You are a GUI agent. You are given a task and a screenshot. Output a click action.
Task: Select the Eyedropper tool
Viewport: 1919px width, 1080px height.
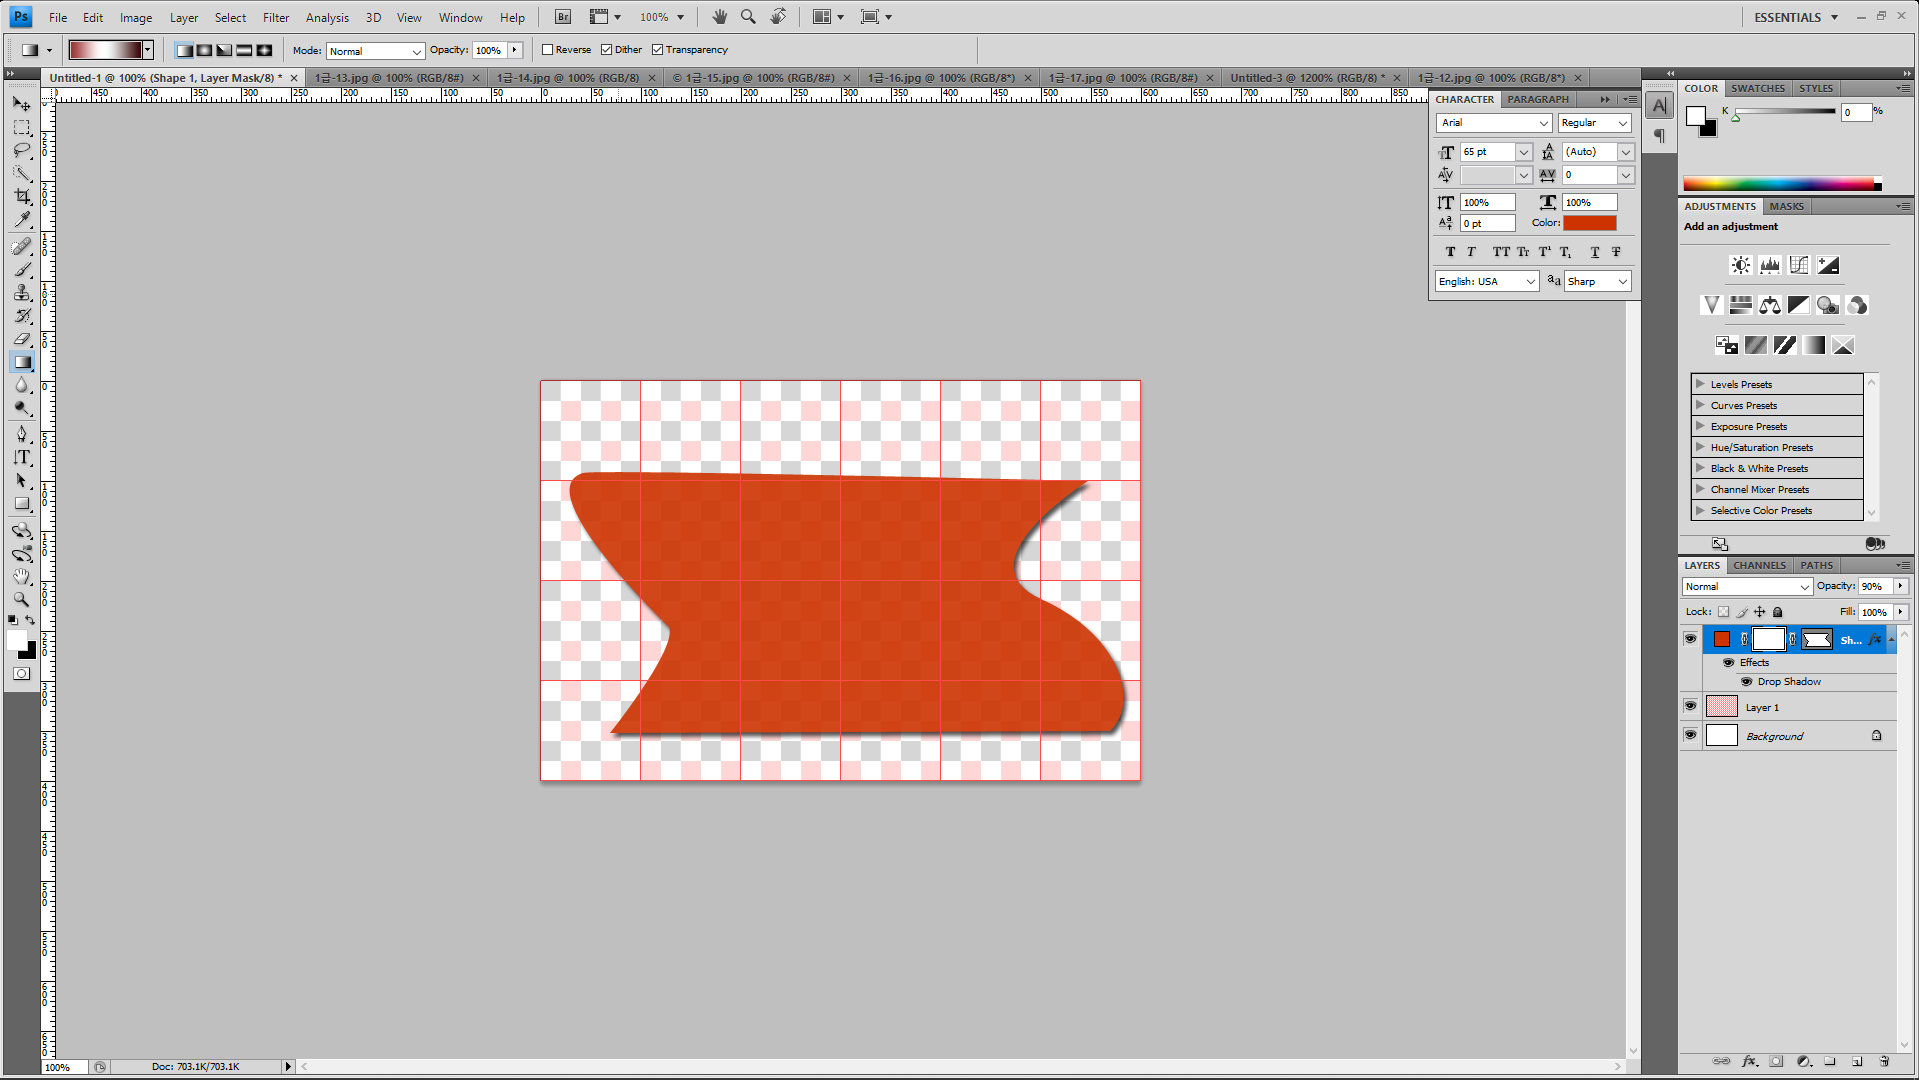22,220
